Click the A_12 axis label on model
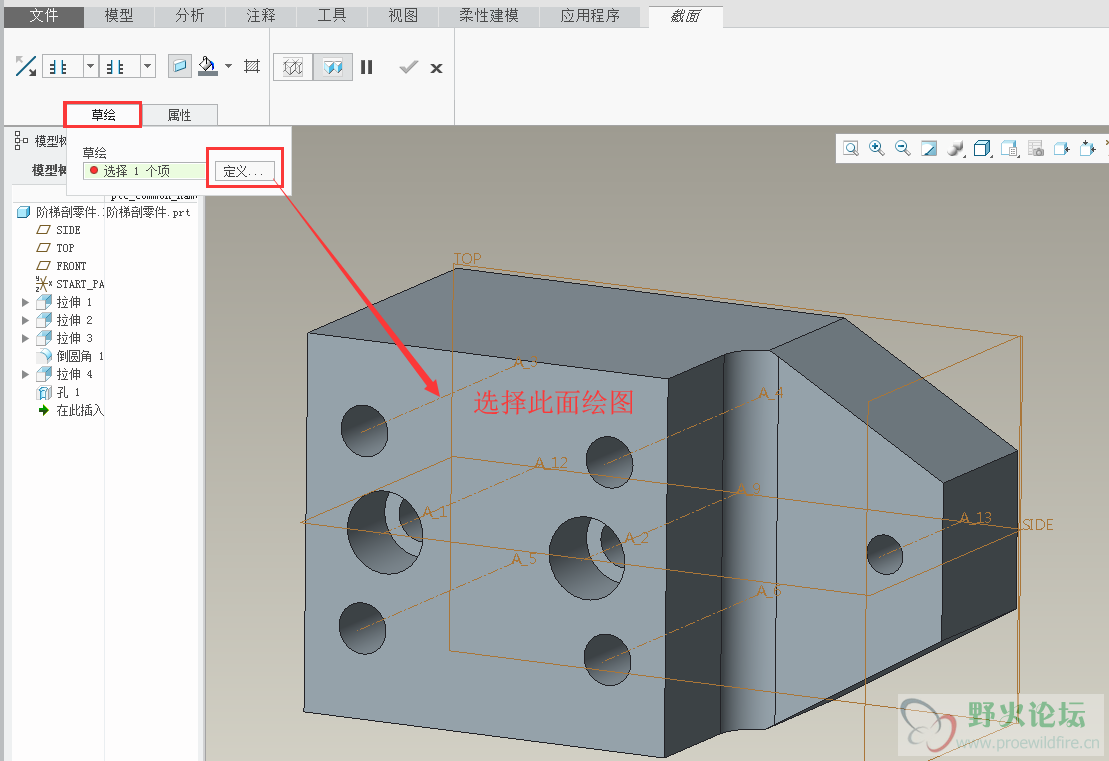The width and height of the screenshot is (1109, 761). (x=552, y=463)
